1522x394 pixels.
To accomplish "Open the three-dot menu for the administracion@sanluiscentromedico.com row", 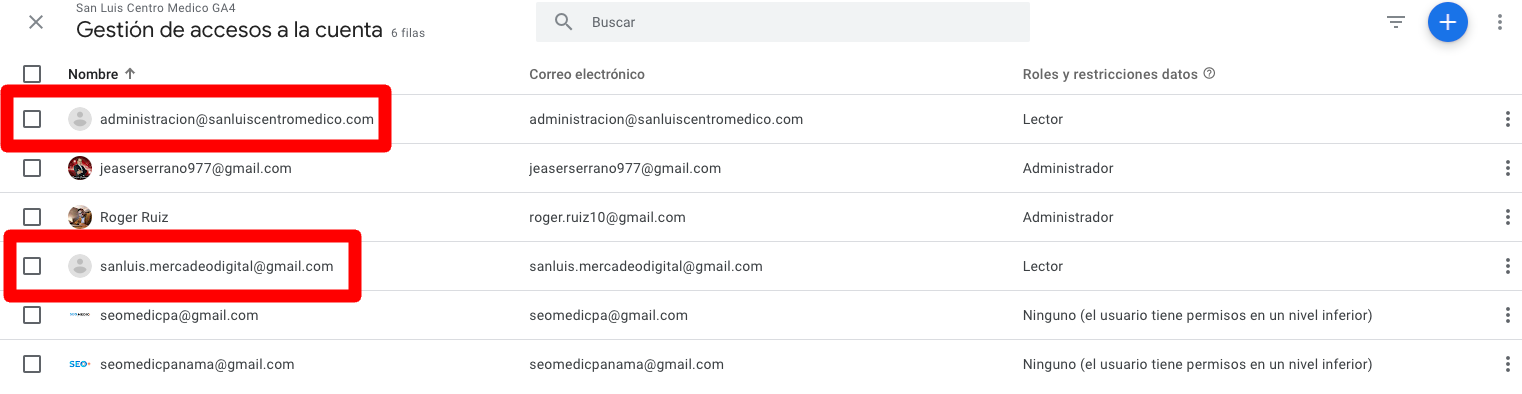I will coord(1507,119).
